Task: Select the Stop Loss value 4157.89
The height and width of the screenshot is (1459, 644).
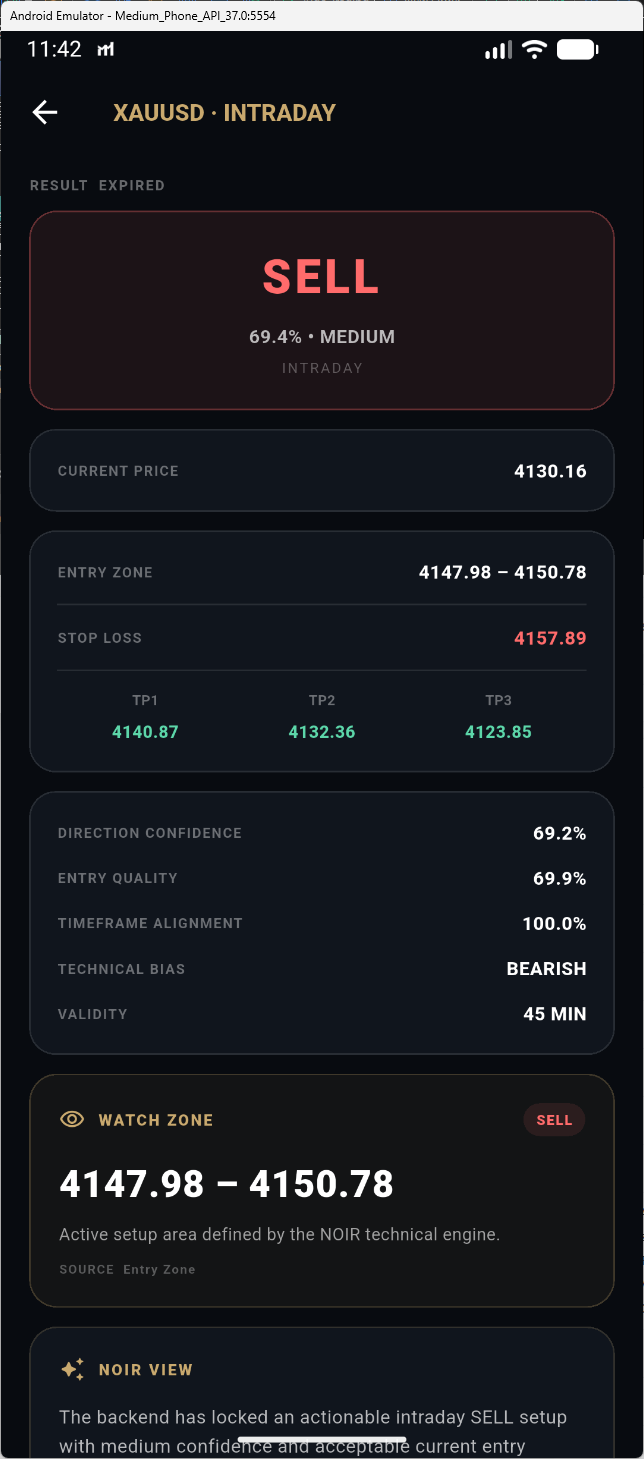Action: coord(550,638)
